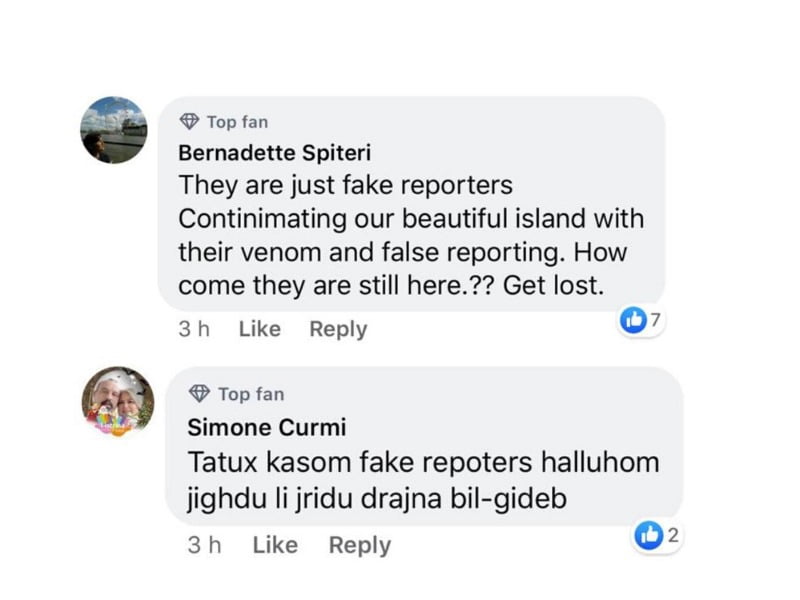
Task: Click the diamond badge icon above Simone Curmi
Action: pyautogui.click(x=199, y=393)
